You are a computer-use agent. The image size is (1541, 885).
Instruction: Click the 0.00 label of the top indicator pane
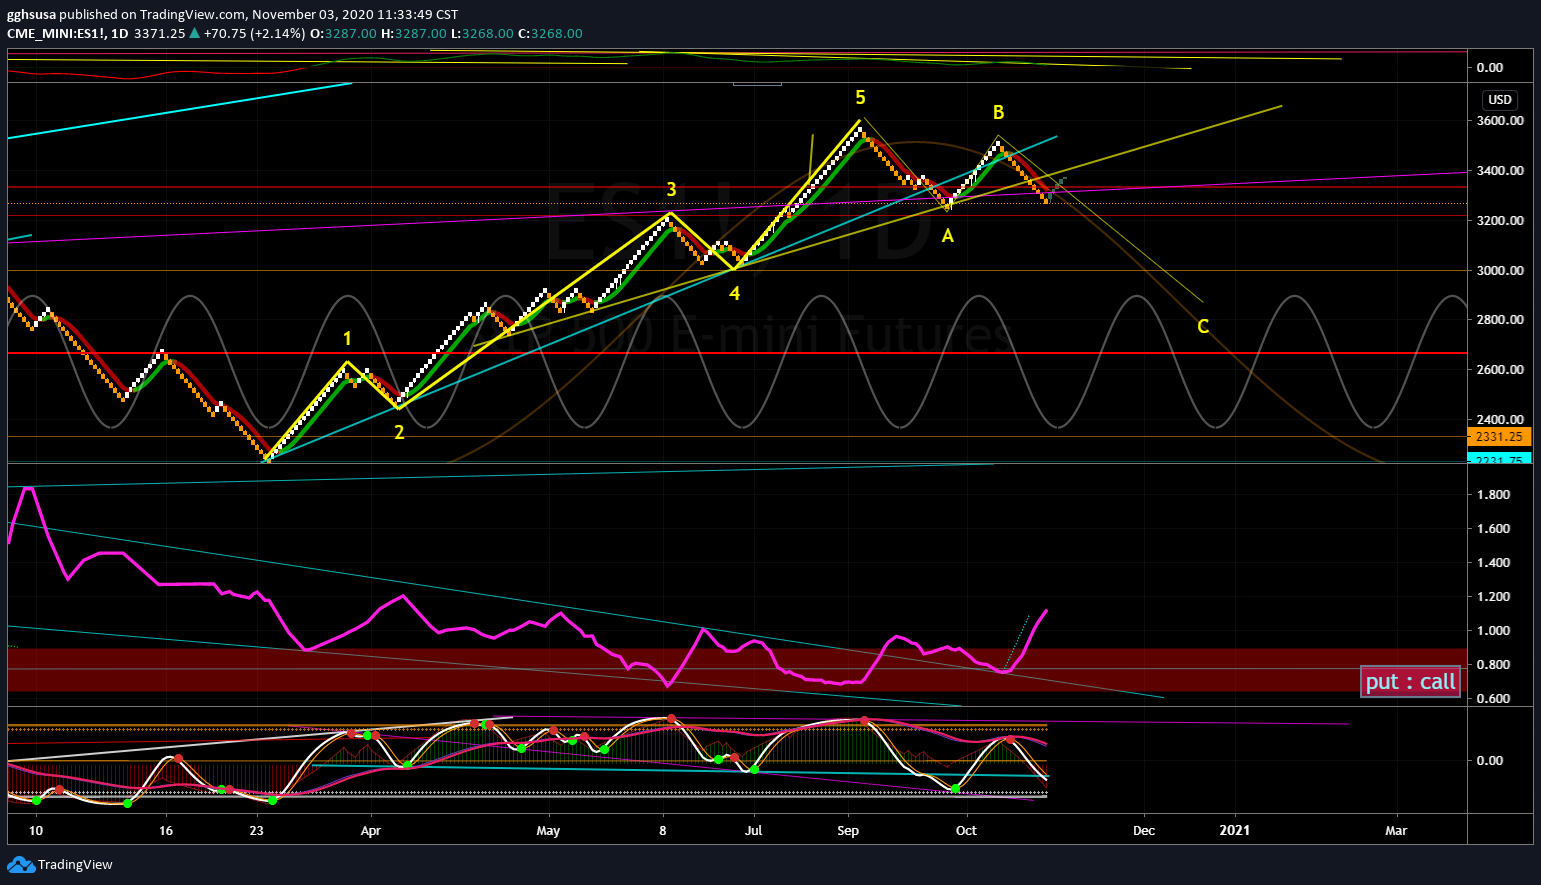click(x=1490, y=68)
